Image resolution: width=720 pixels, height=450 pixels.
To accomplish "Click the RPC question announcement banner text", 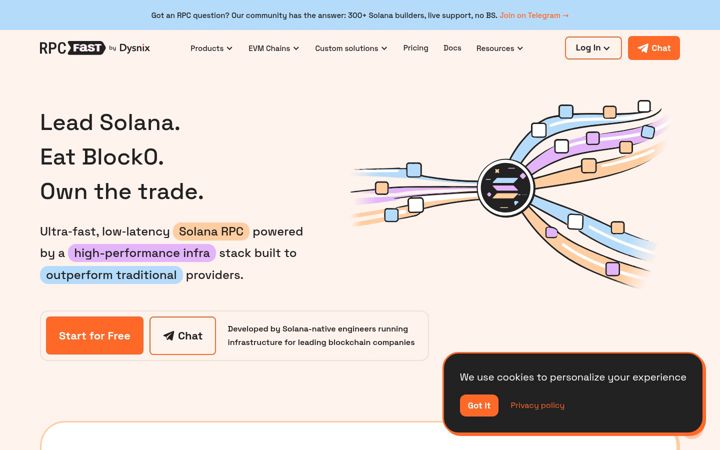I will coord(324,15).
